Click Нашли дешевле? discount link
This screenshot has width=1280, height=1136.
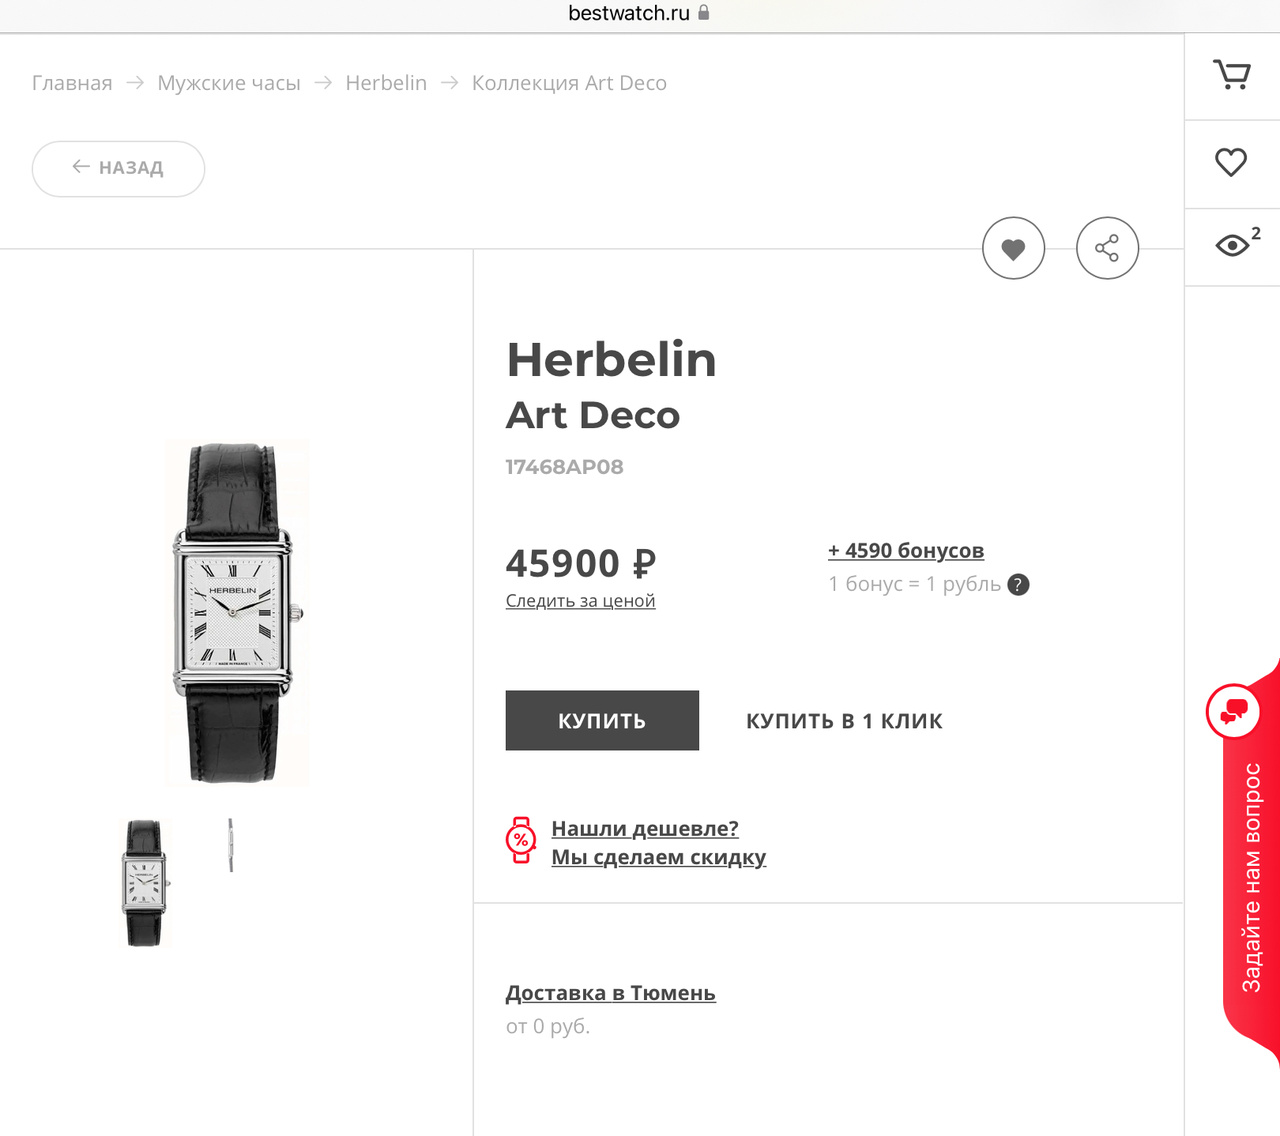pos(645,829)
